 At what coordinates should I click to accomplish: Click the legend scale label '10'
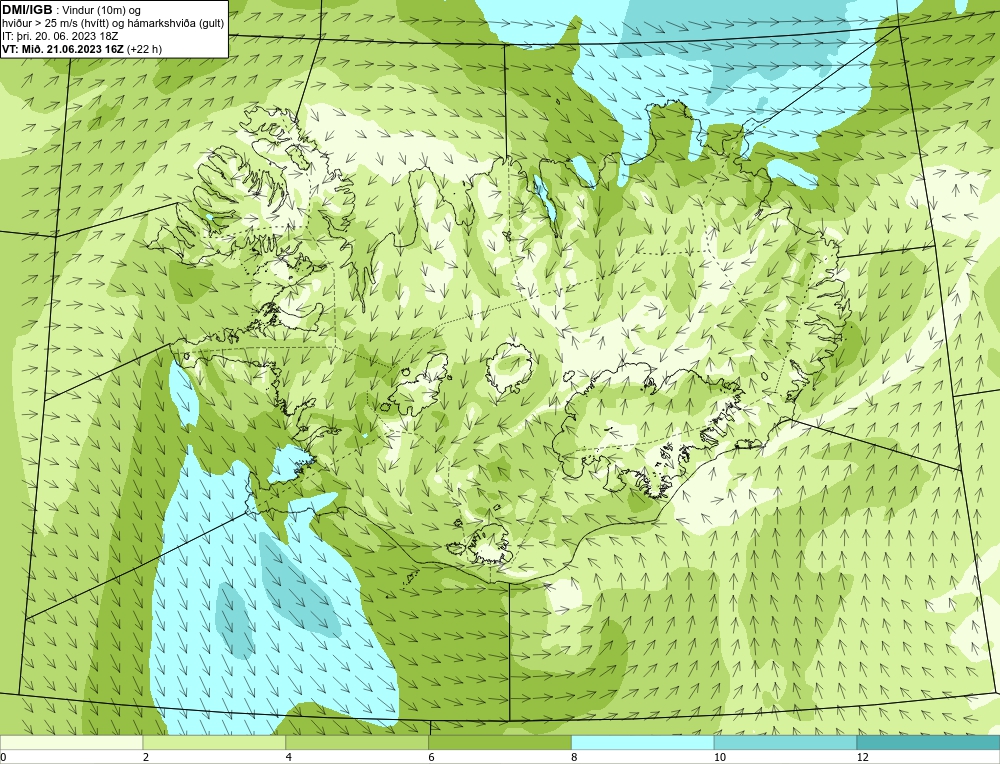pyautogui.click(x=720, y=757)
